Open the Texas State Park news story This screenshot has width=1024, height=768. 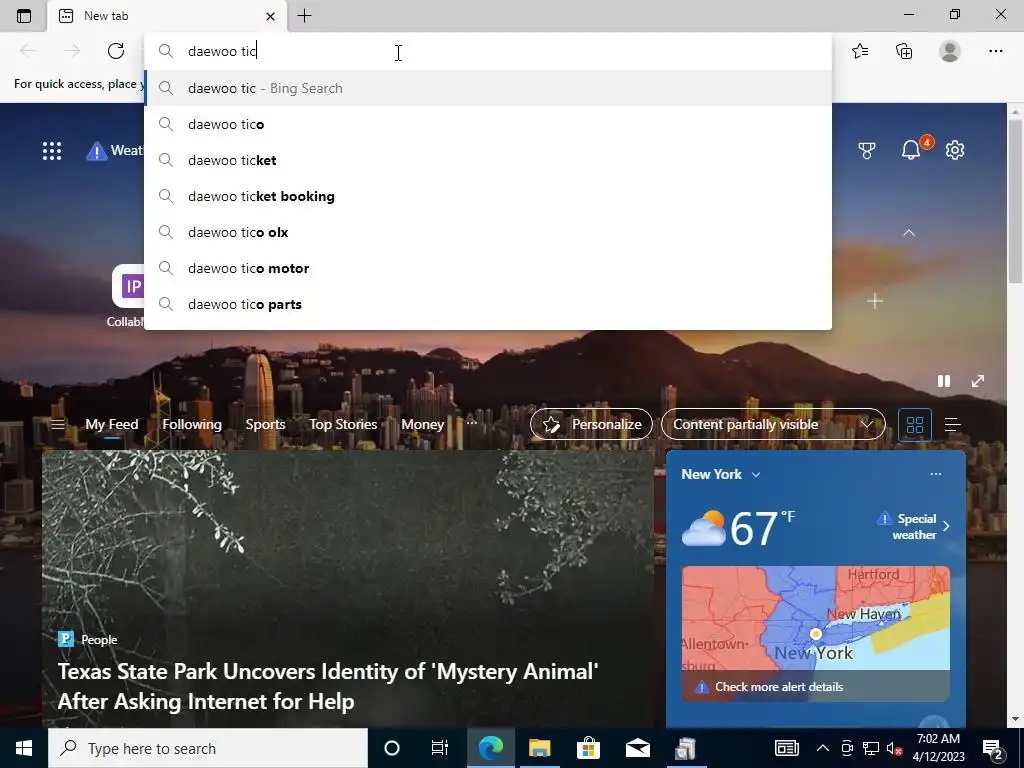pos(328,686)
